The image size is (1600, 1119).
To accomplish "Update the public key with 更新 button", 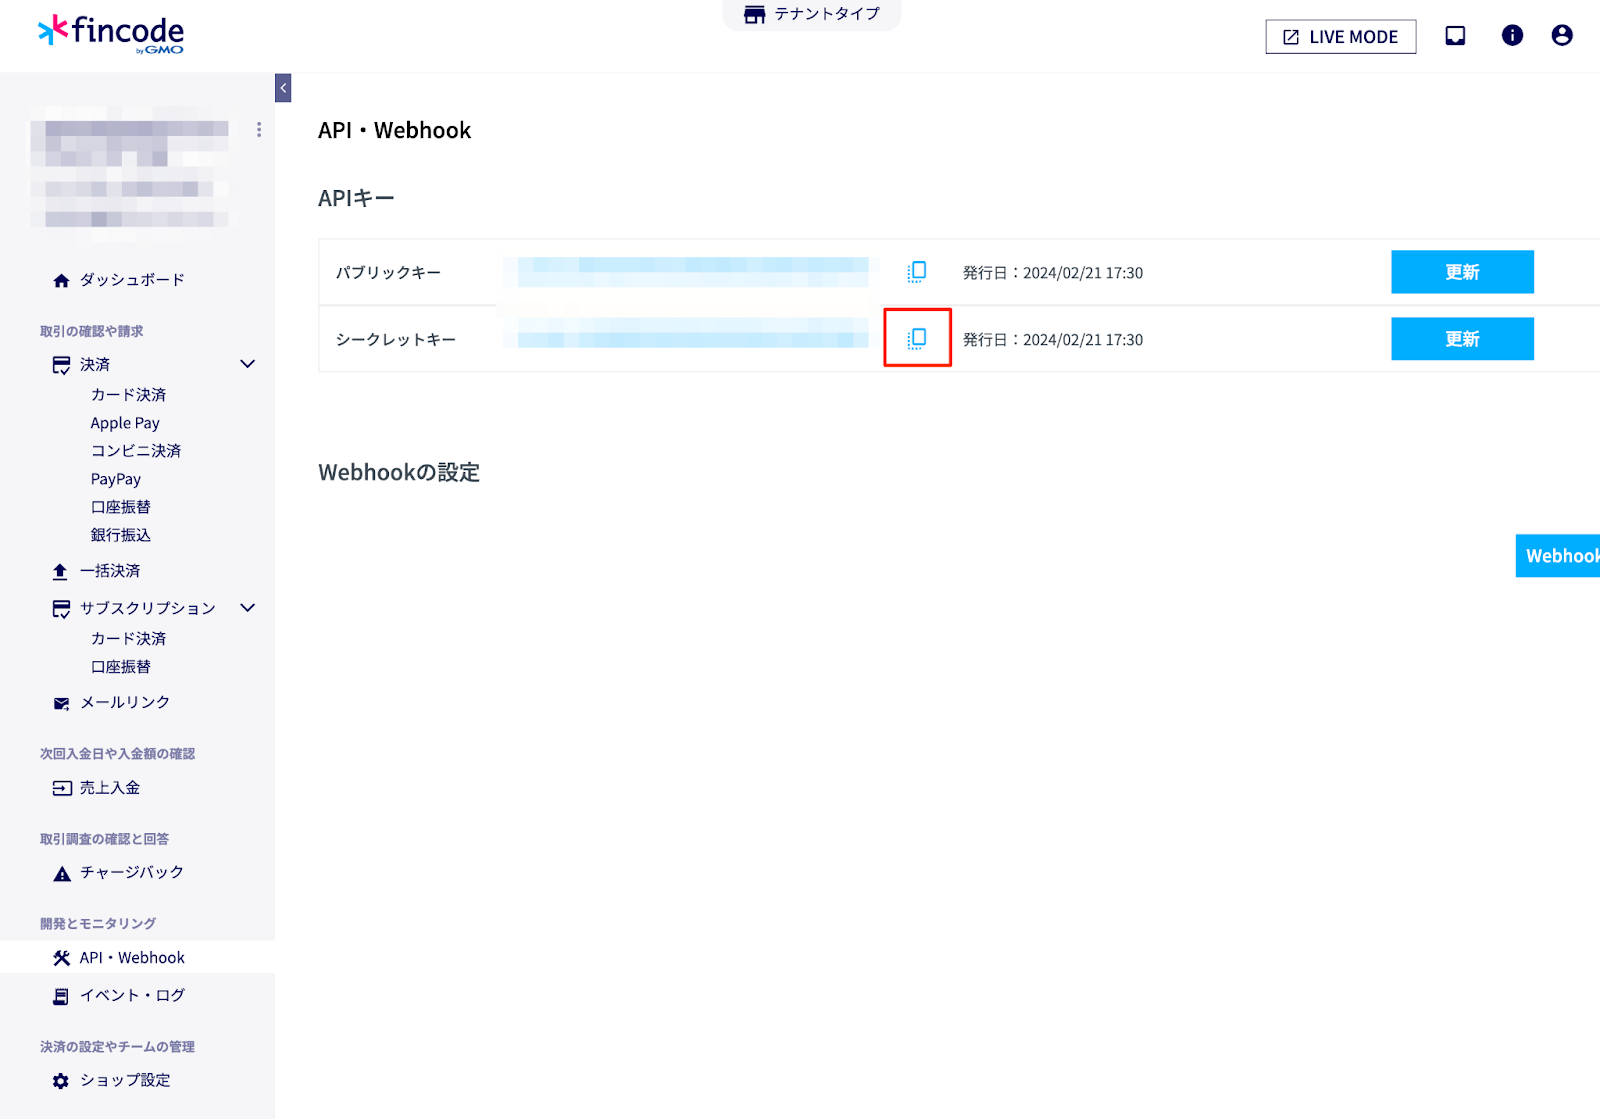I will [1462, 272].
